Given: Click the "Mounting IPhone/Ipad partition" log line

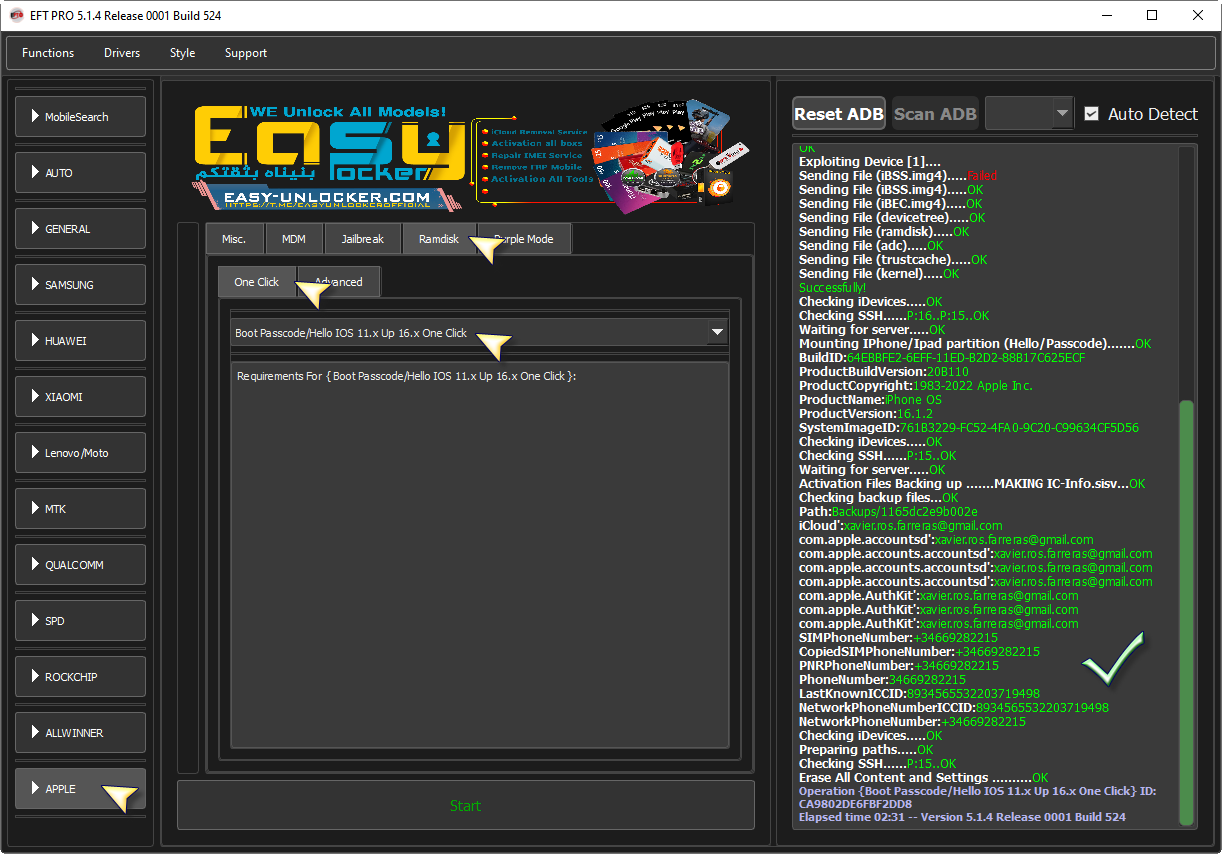Looking at the screenshot, I should coord(975,343).
